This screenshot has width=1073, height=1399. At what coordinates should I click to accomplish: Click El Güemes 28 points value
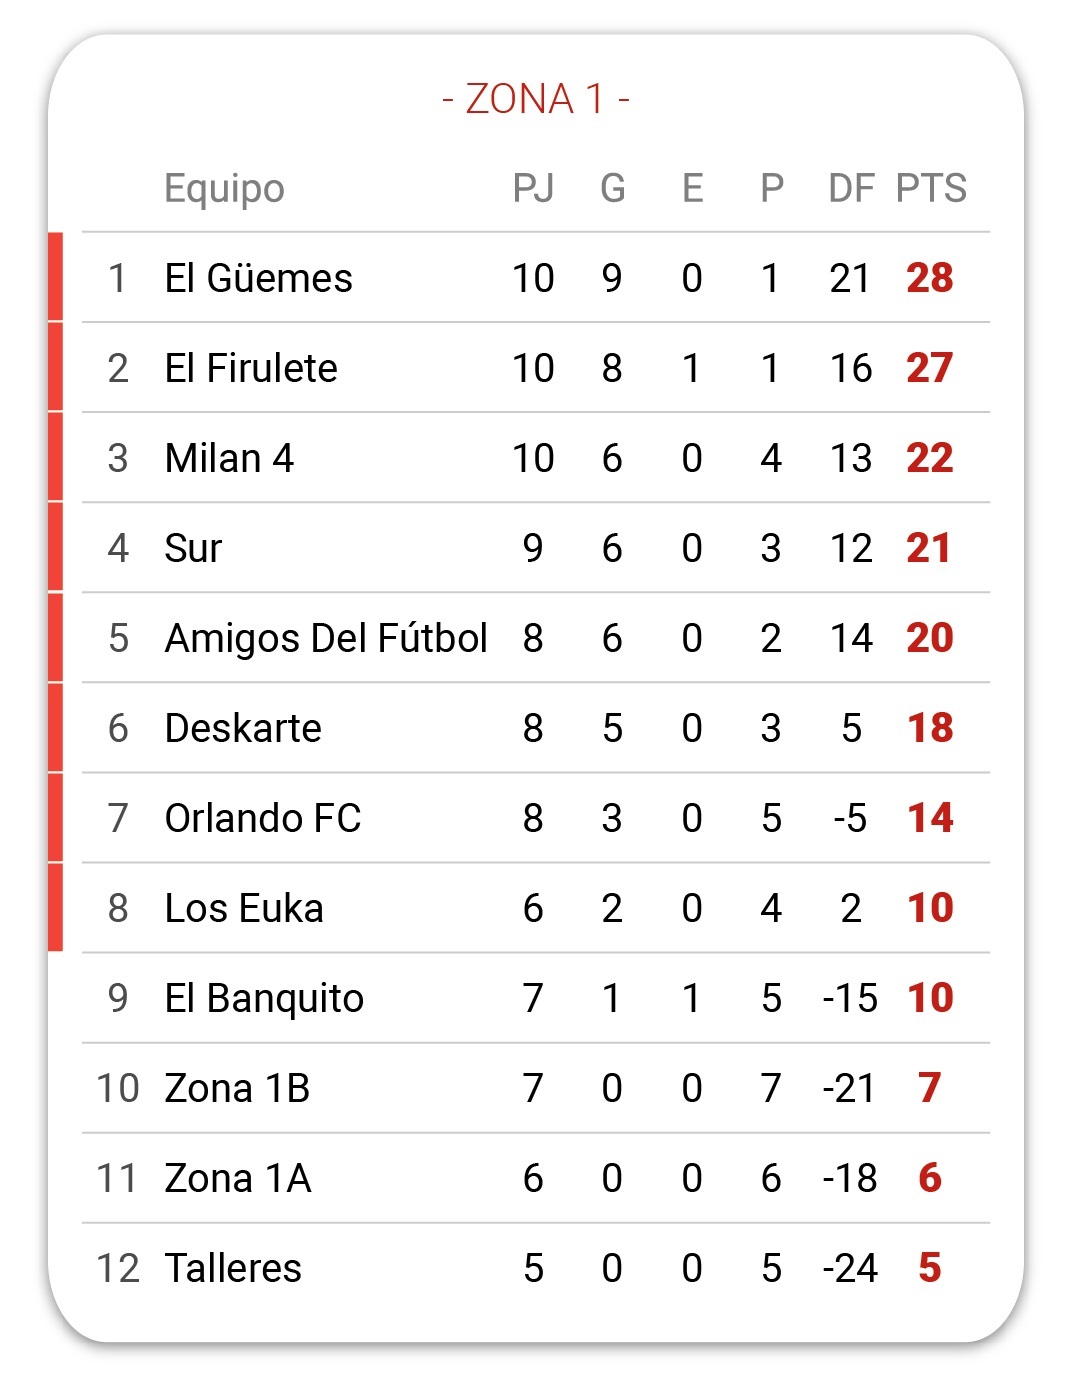(930, 278)
